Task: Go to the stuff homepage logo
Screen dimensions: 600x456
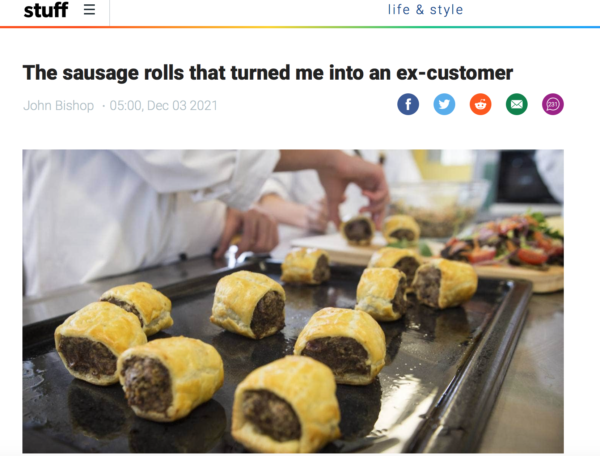Action: (46, 10)
